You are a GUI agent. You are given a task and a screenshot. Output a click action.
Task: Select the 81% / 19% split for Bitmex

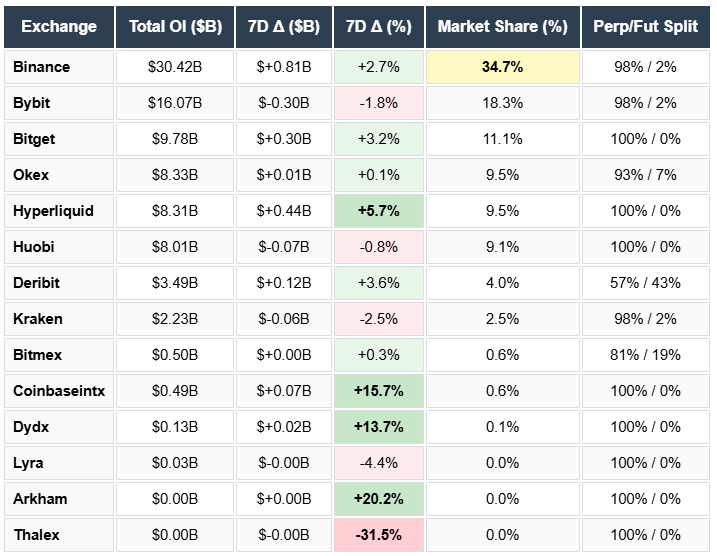coord(645,355)
